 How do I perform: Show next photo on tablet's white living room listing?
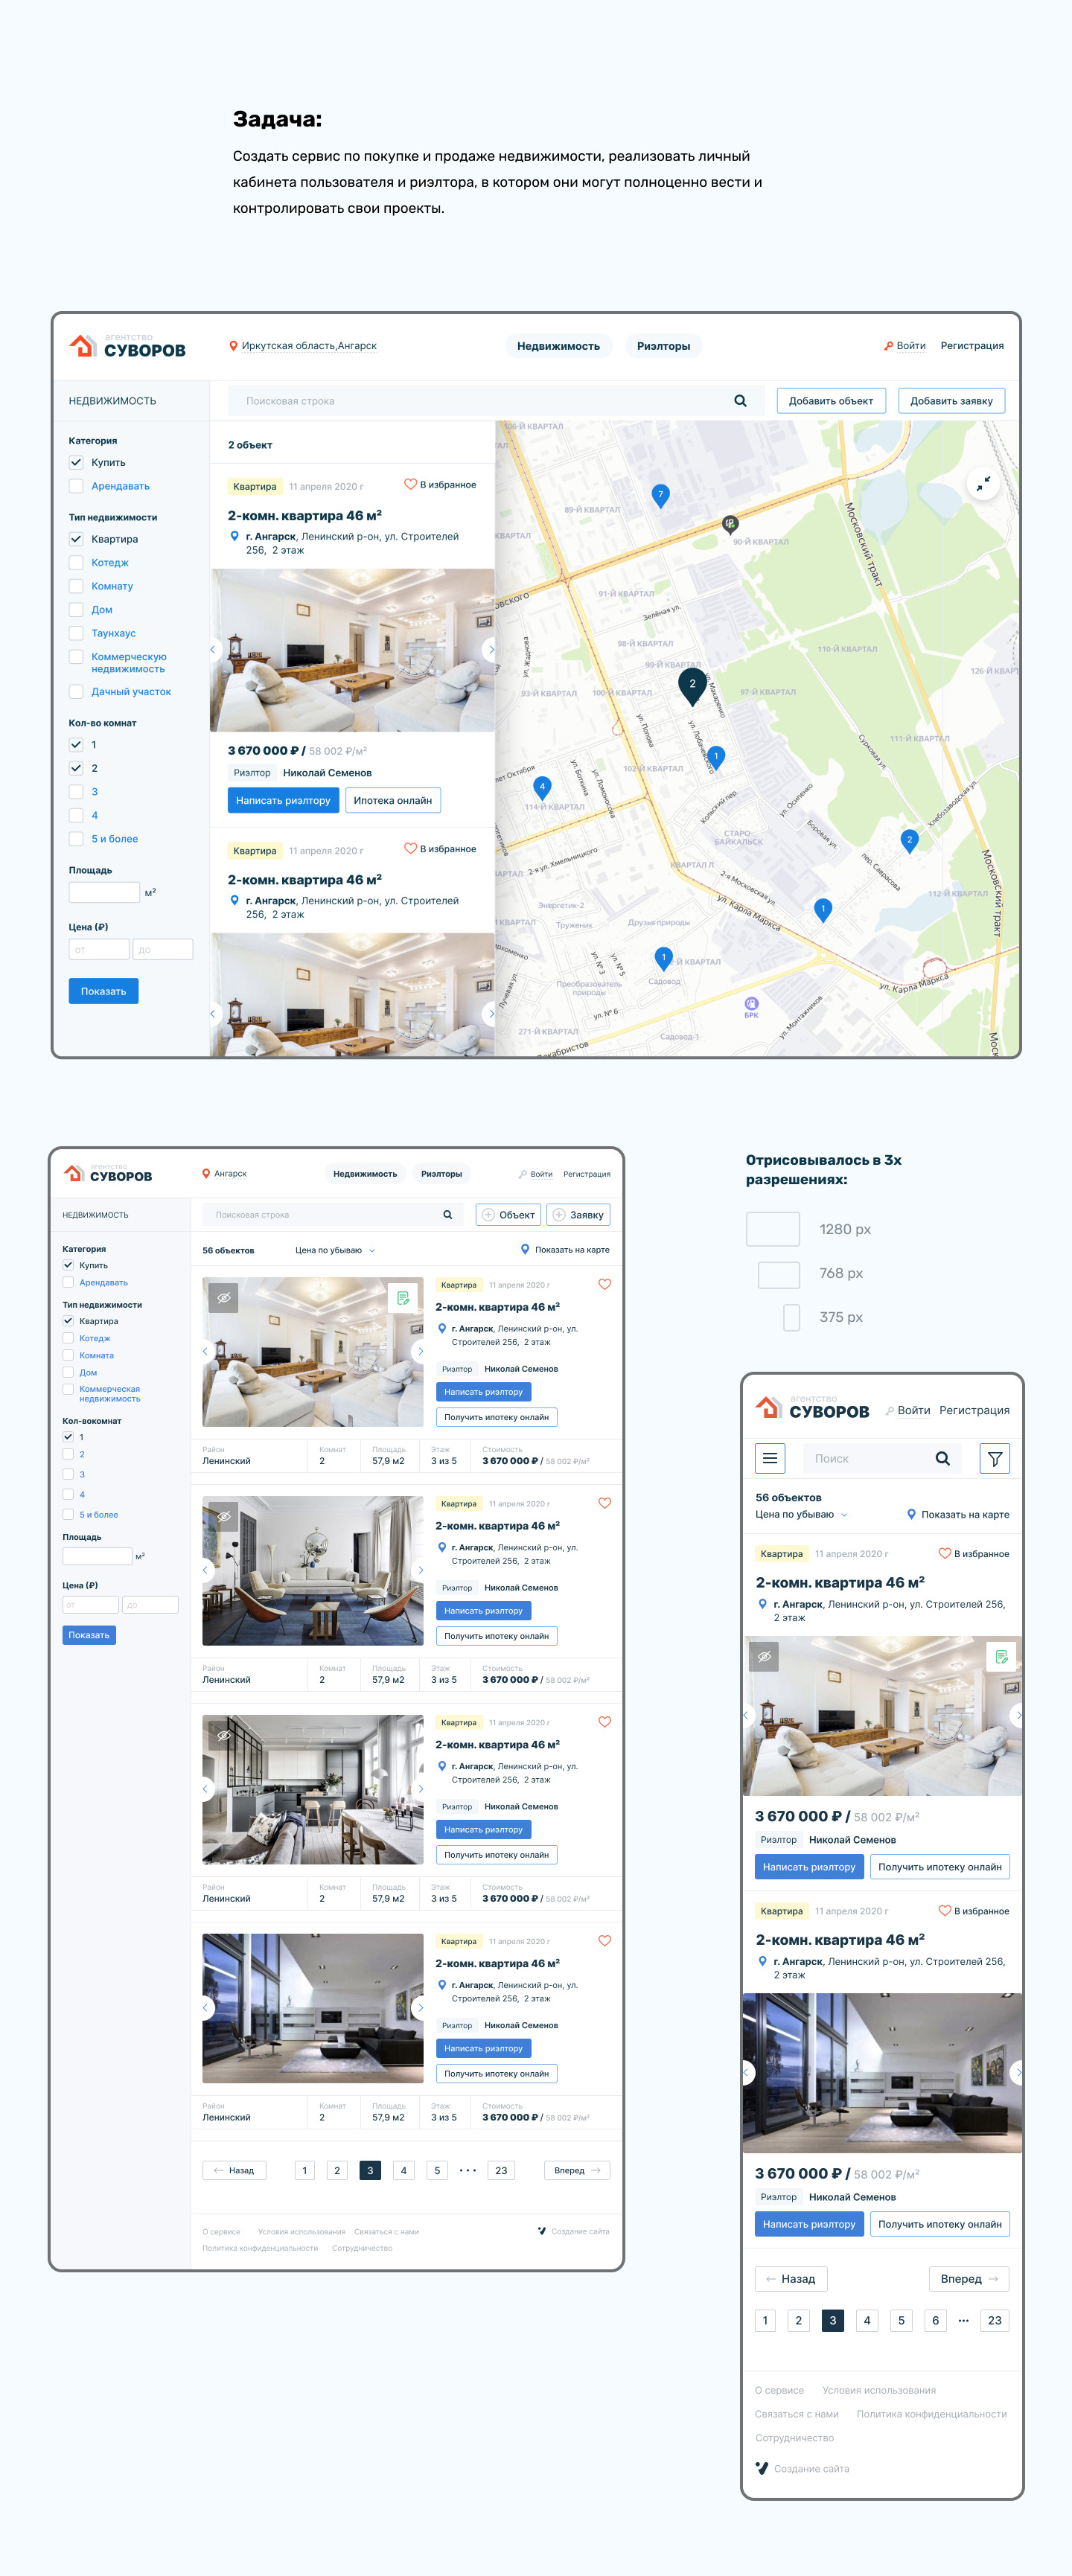click(420, 1351)
